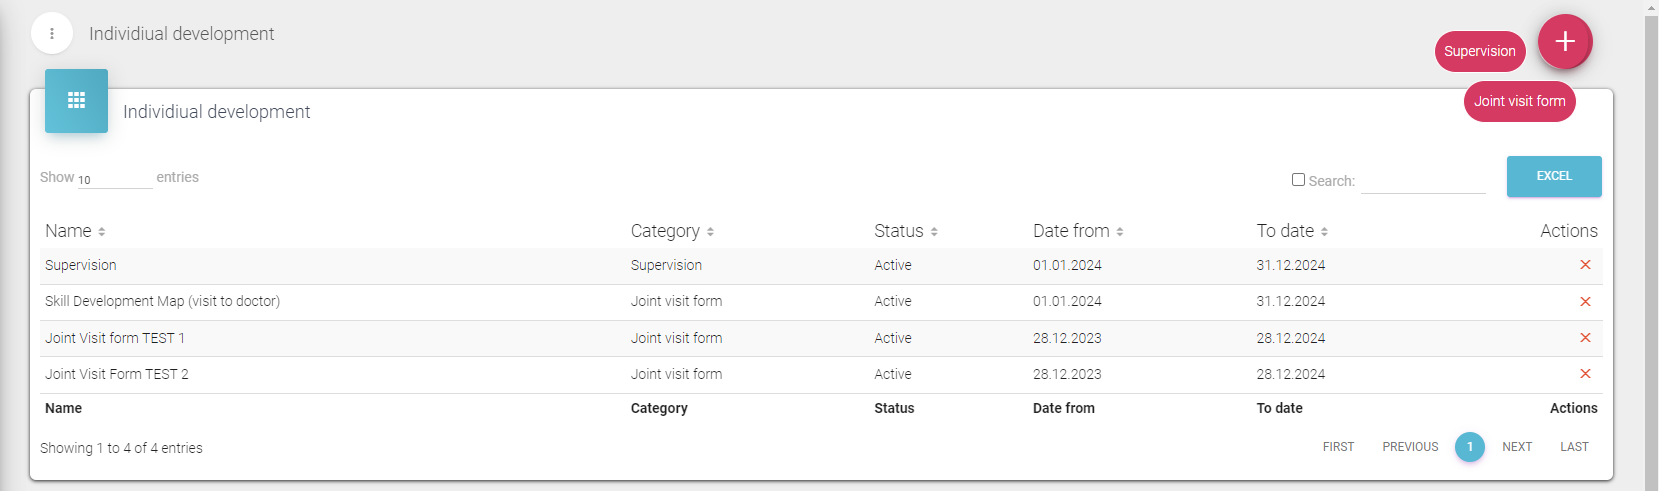This screenshot has width=1659, height=491.
Task: Toggle the checkbox next to Search
Action: click(x=1298, y=180)
